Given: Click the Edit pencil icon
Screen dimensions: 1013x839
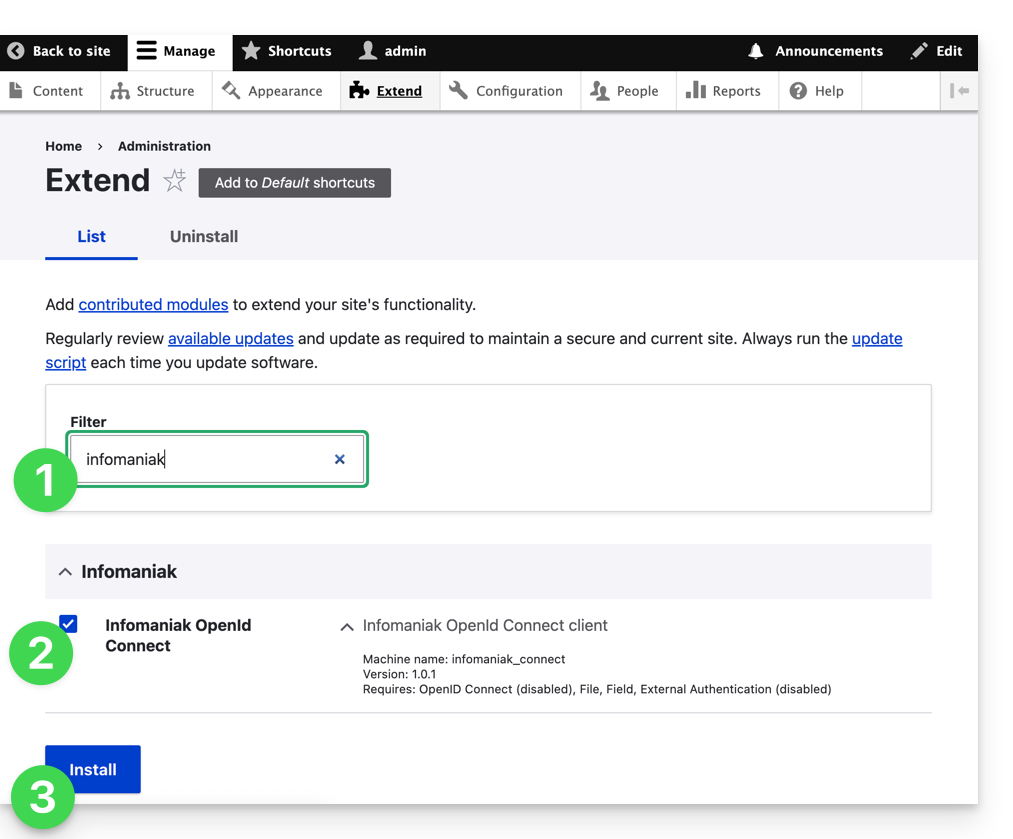Looking at the screenshot, I should tap(919, 51).
